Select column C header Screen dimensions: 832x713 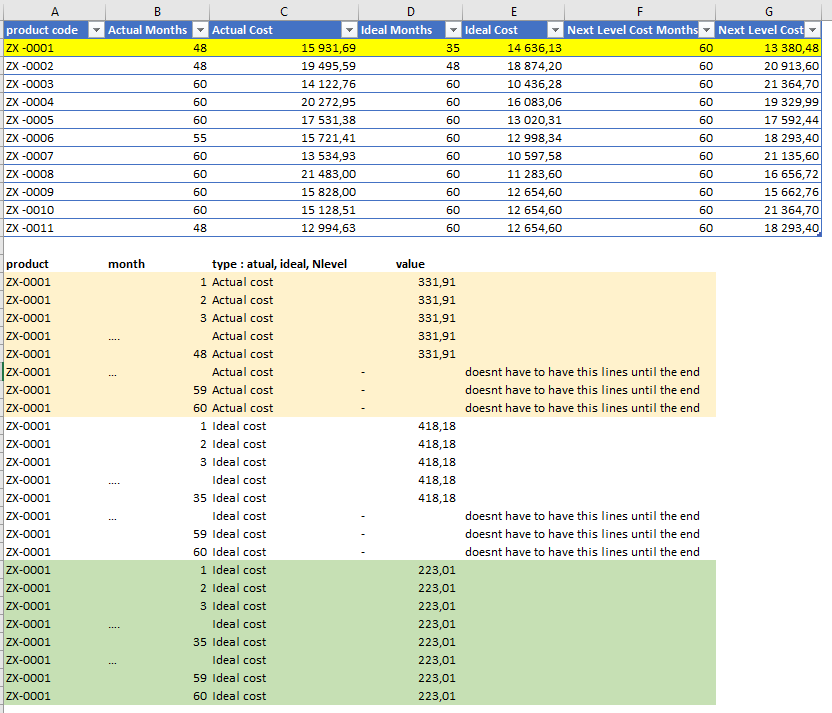284,11
